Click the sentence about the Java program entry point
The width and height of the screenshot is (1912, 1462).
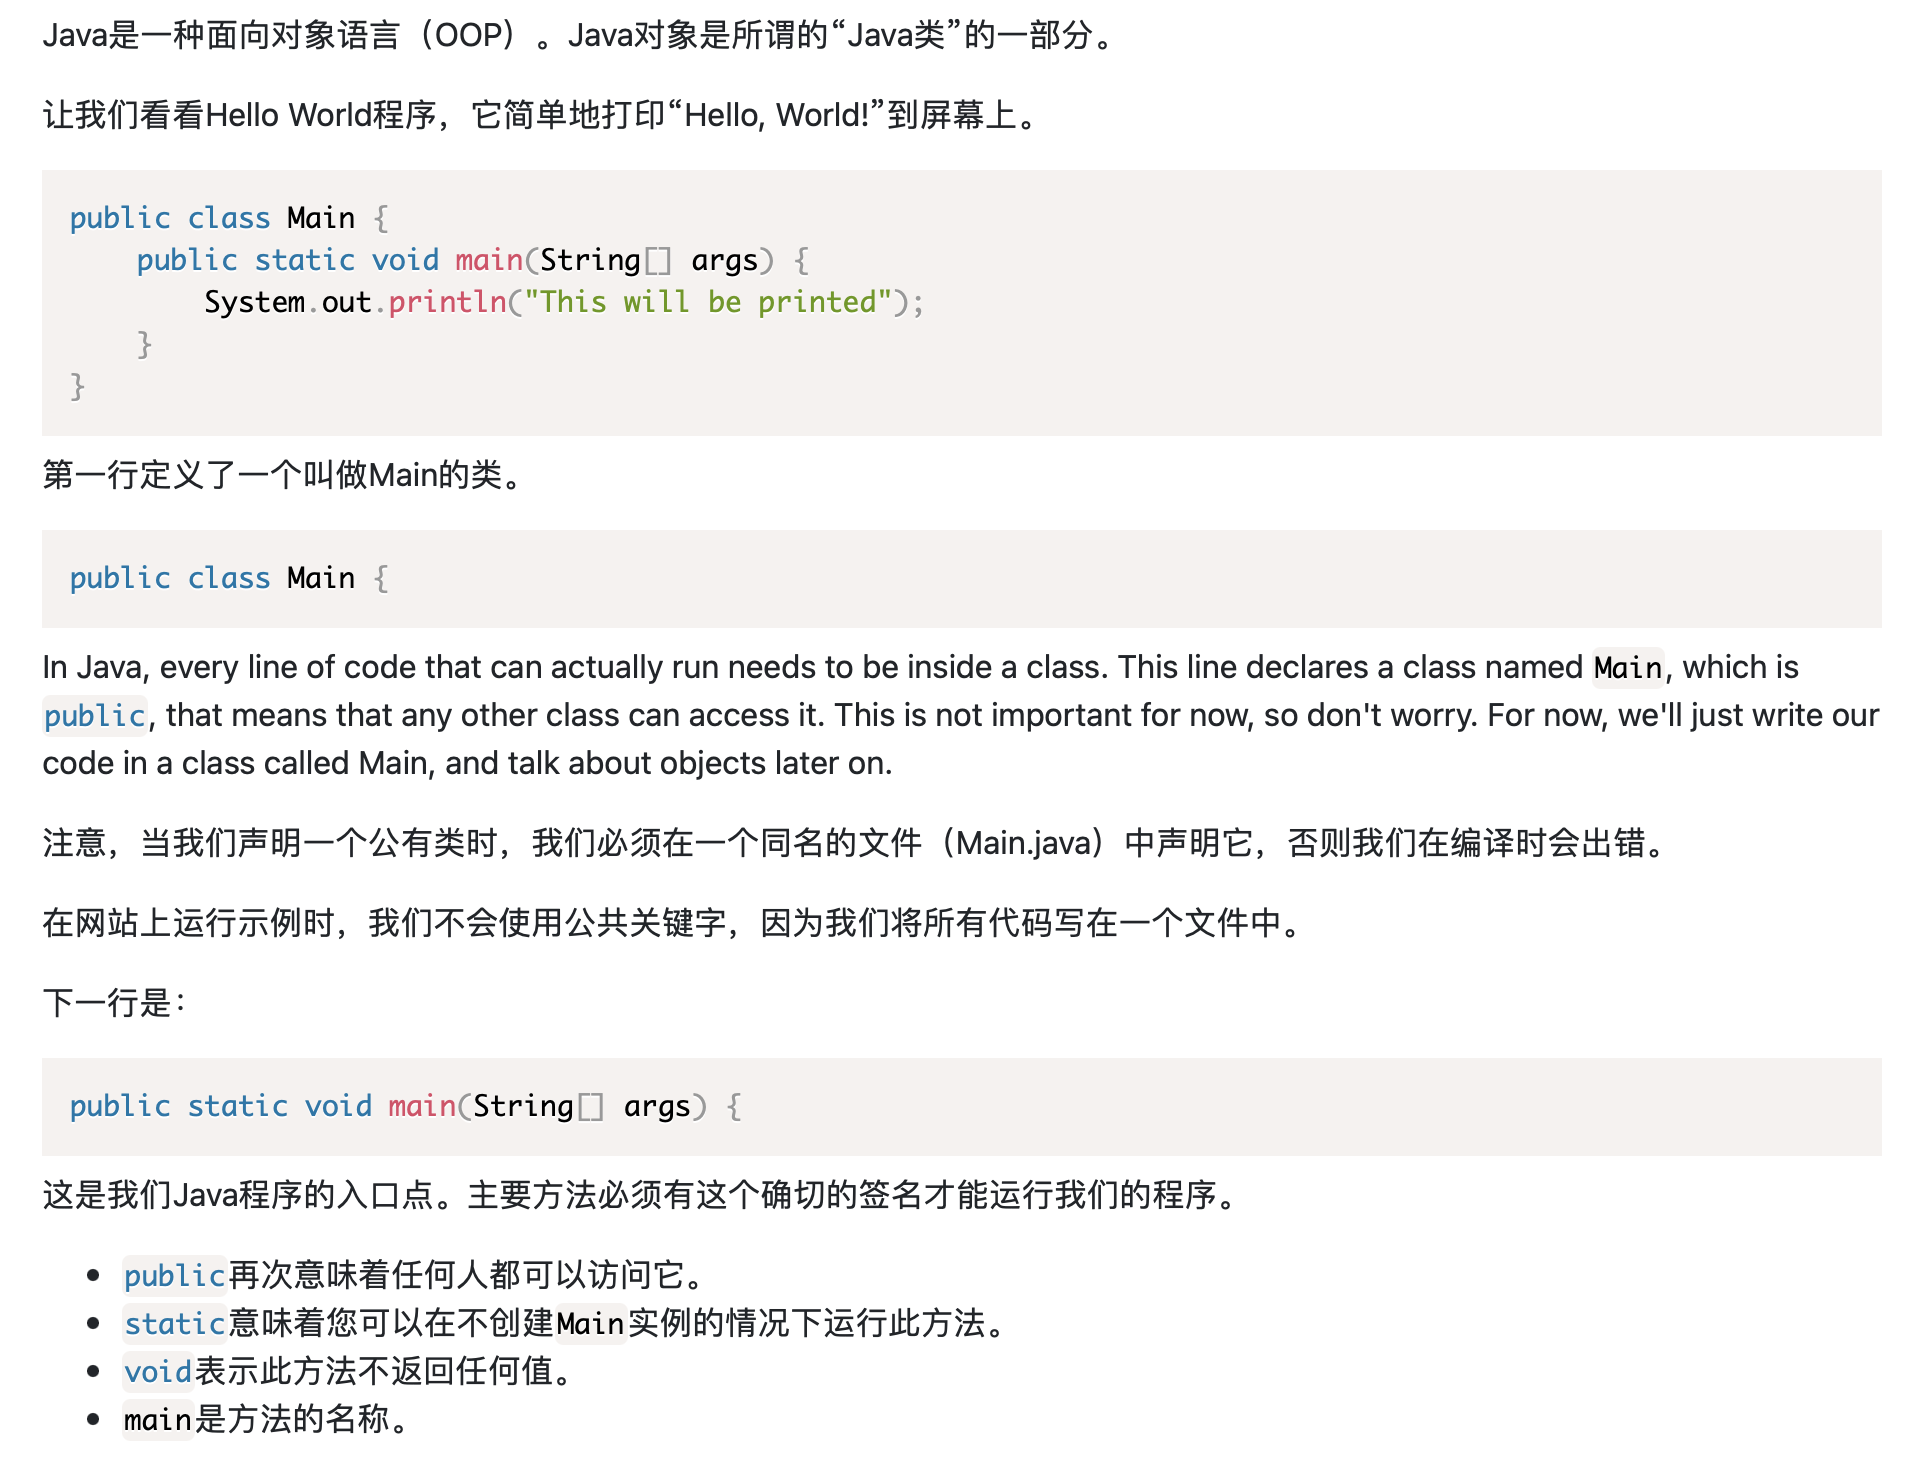pos(640,1195)
